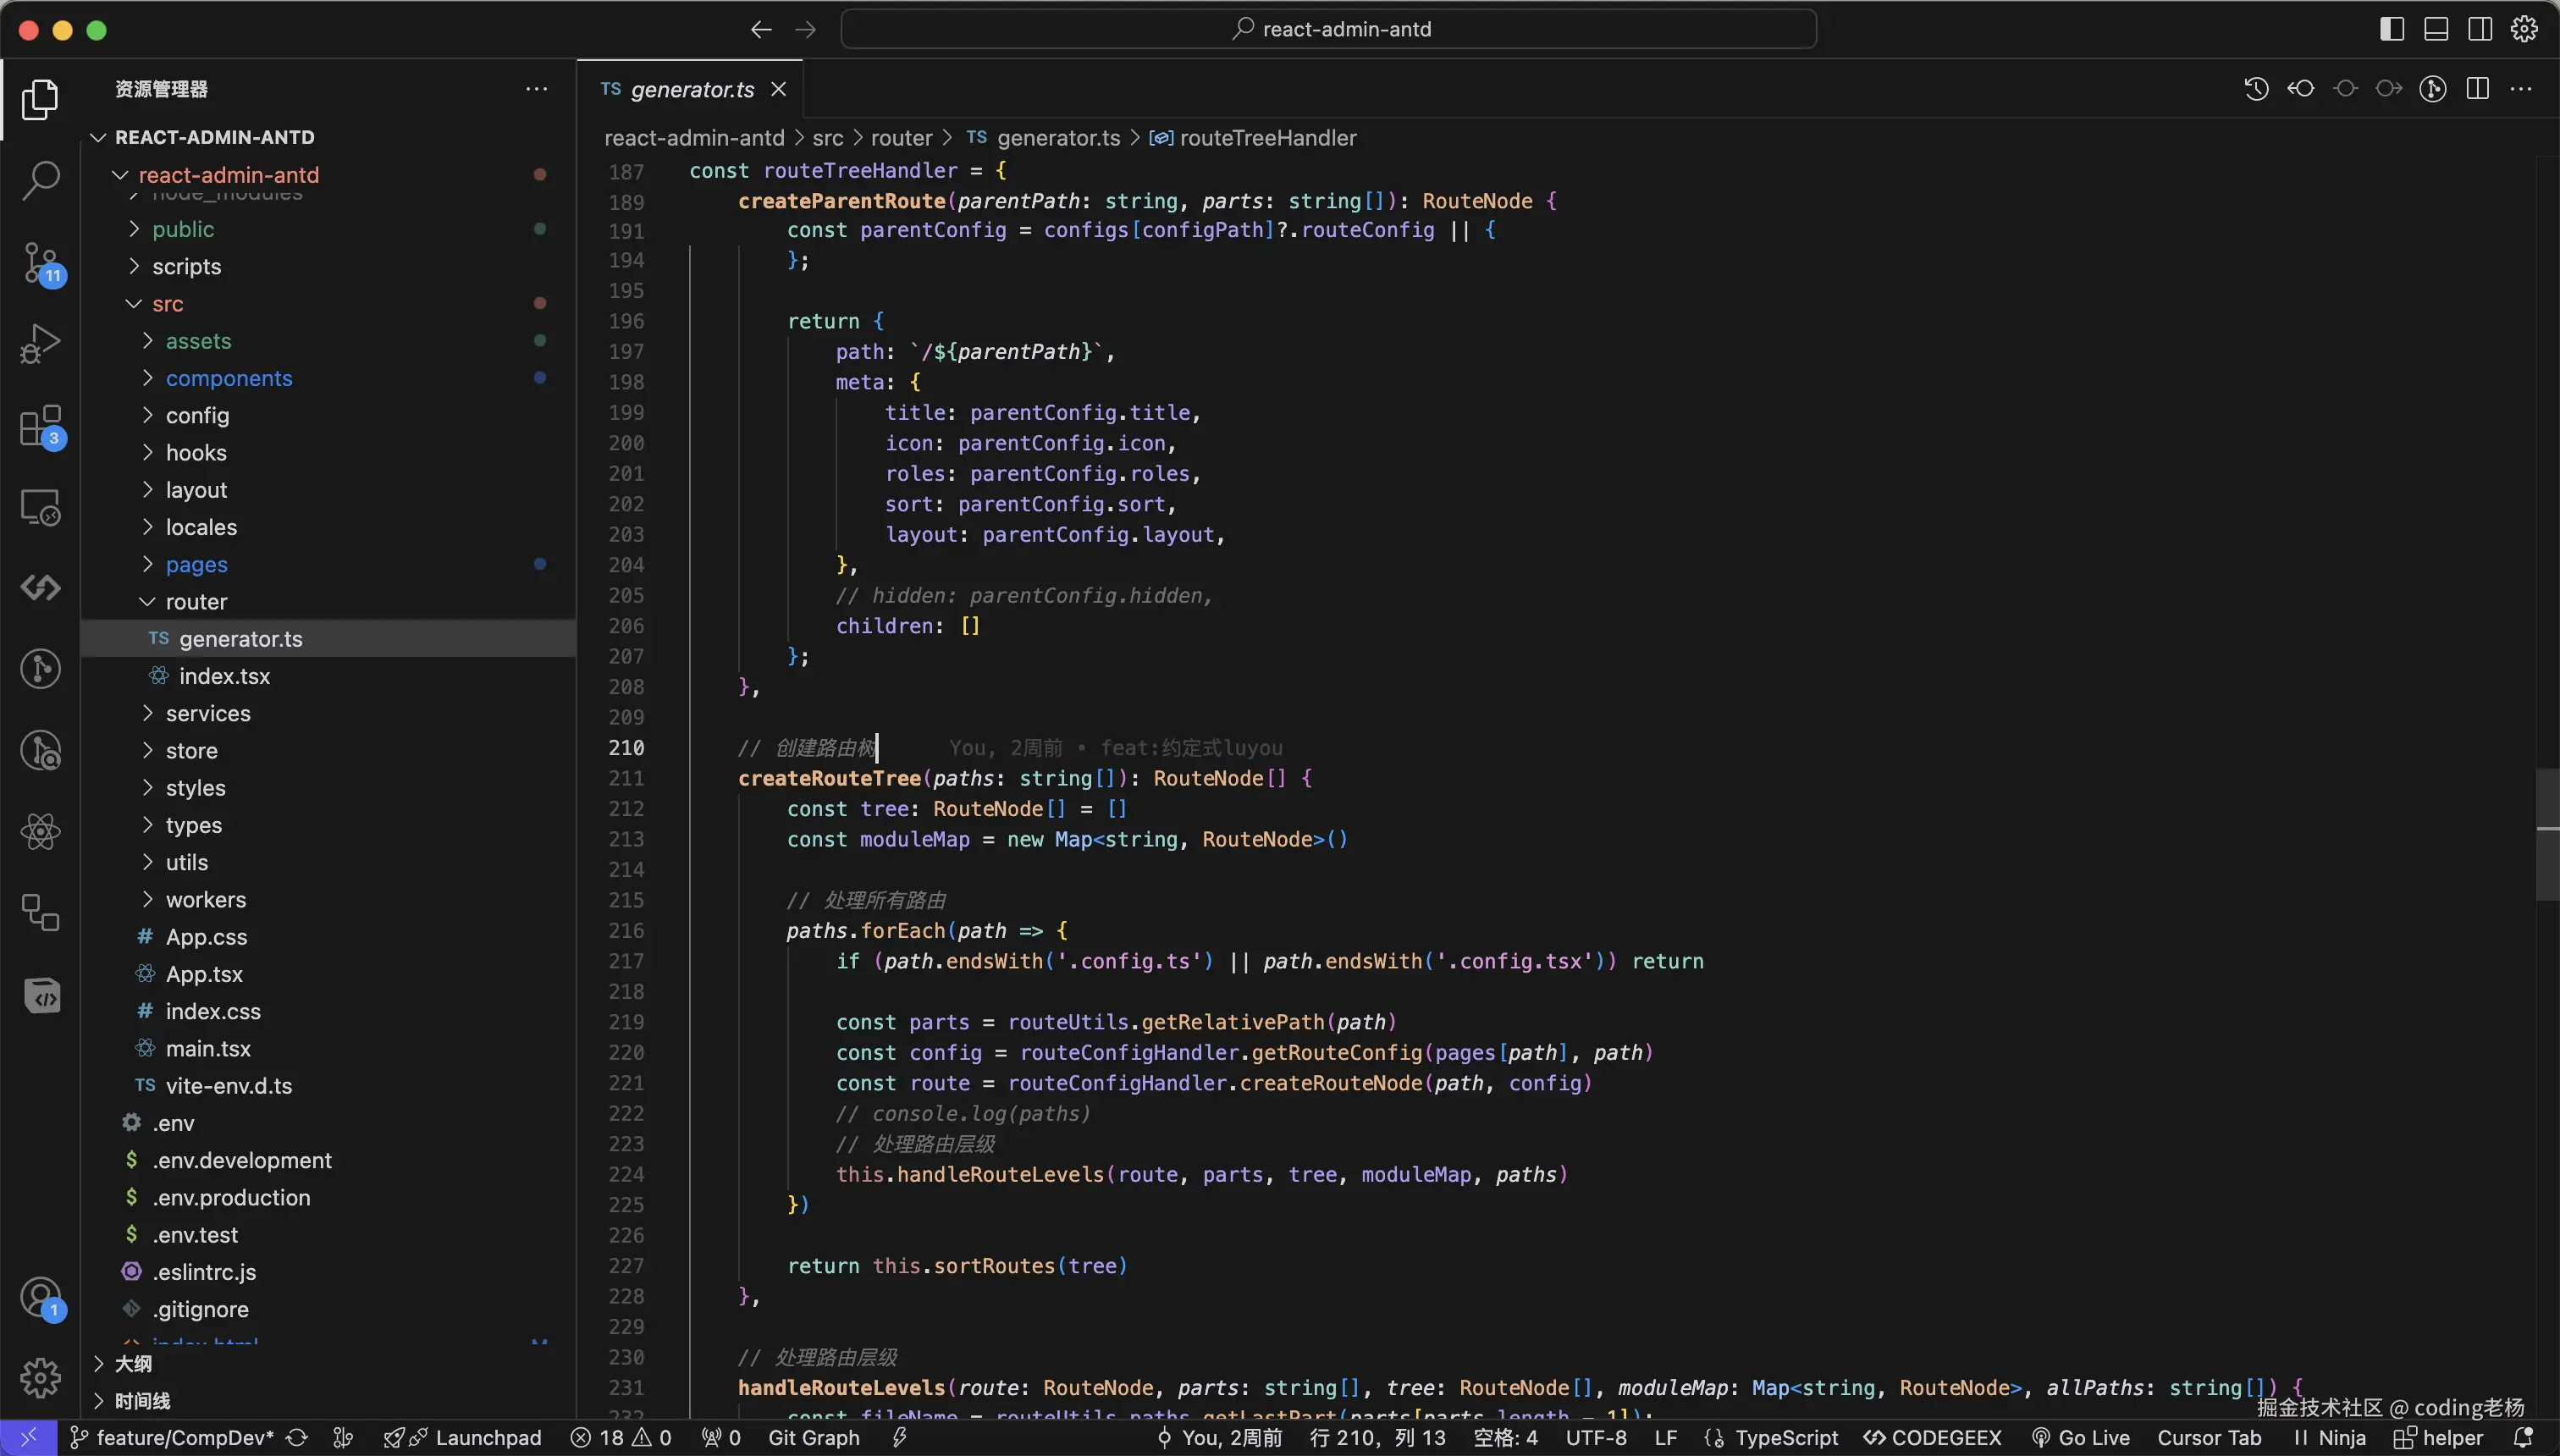
Task: Toggle primary sidebar visibility in title bar
Action: [x=2391, y=29]
